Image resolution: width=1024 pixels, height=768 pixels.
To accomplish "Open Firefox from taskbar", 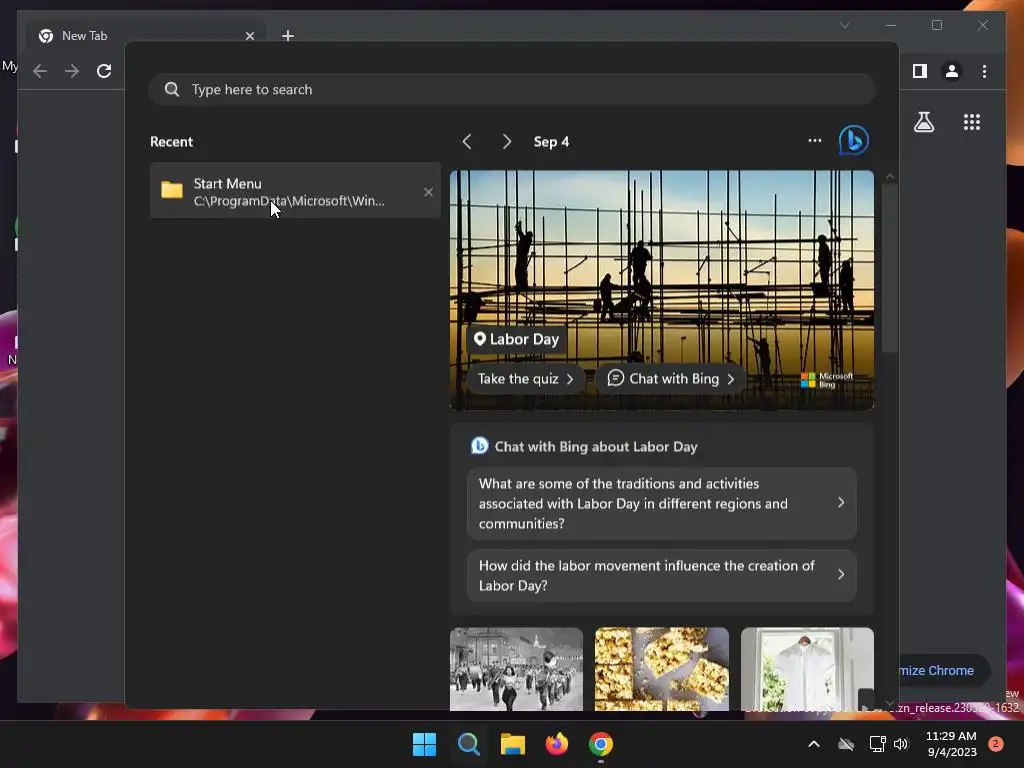I will (556, 744).
